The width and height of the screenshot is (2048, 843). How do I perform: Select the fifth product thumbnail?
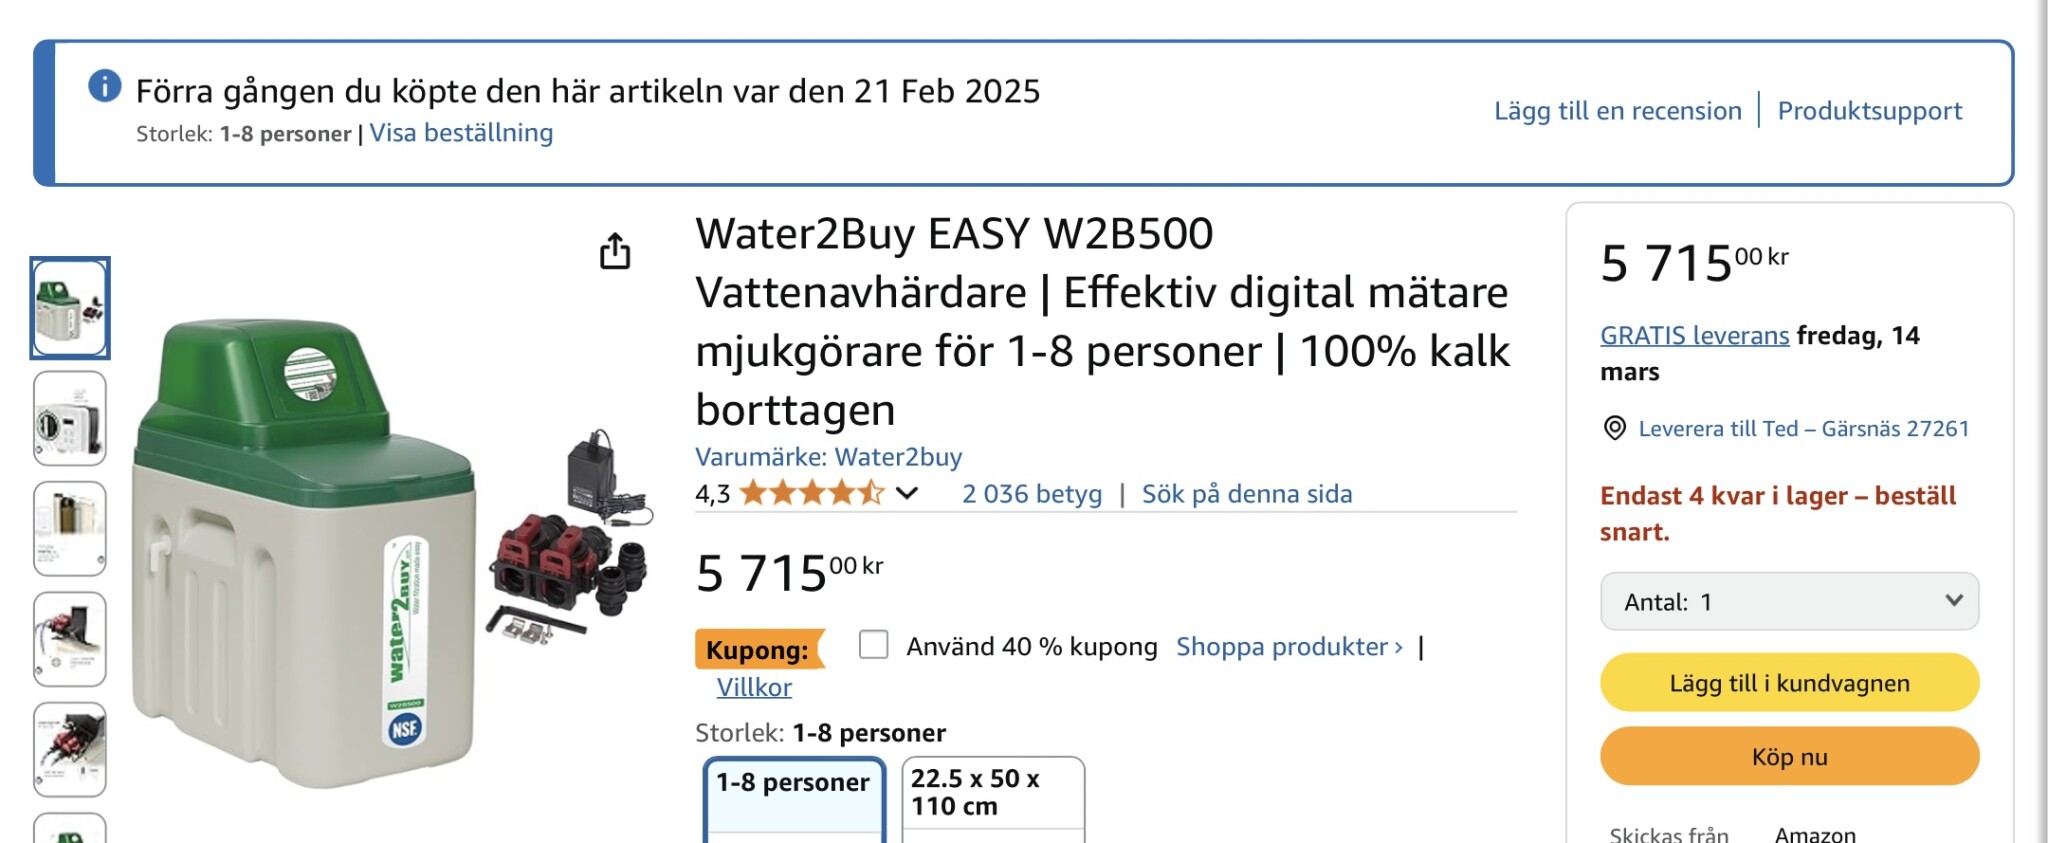click(x=70, y=749)
